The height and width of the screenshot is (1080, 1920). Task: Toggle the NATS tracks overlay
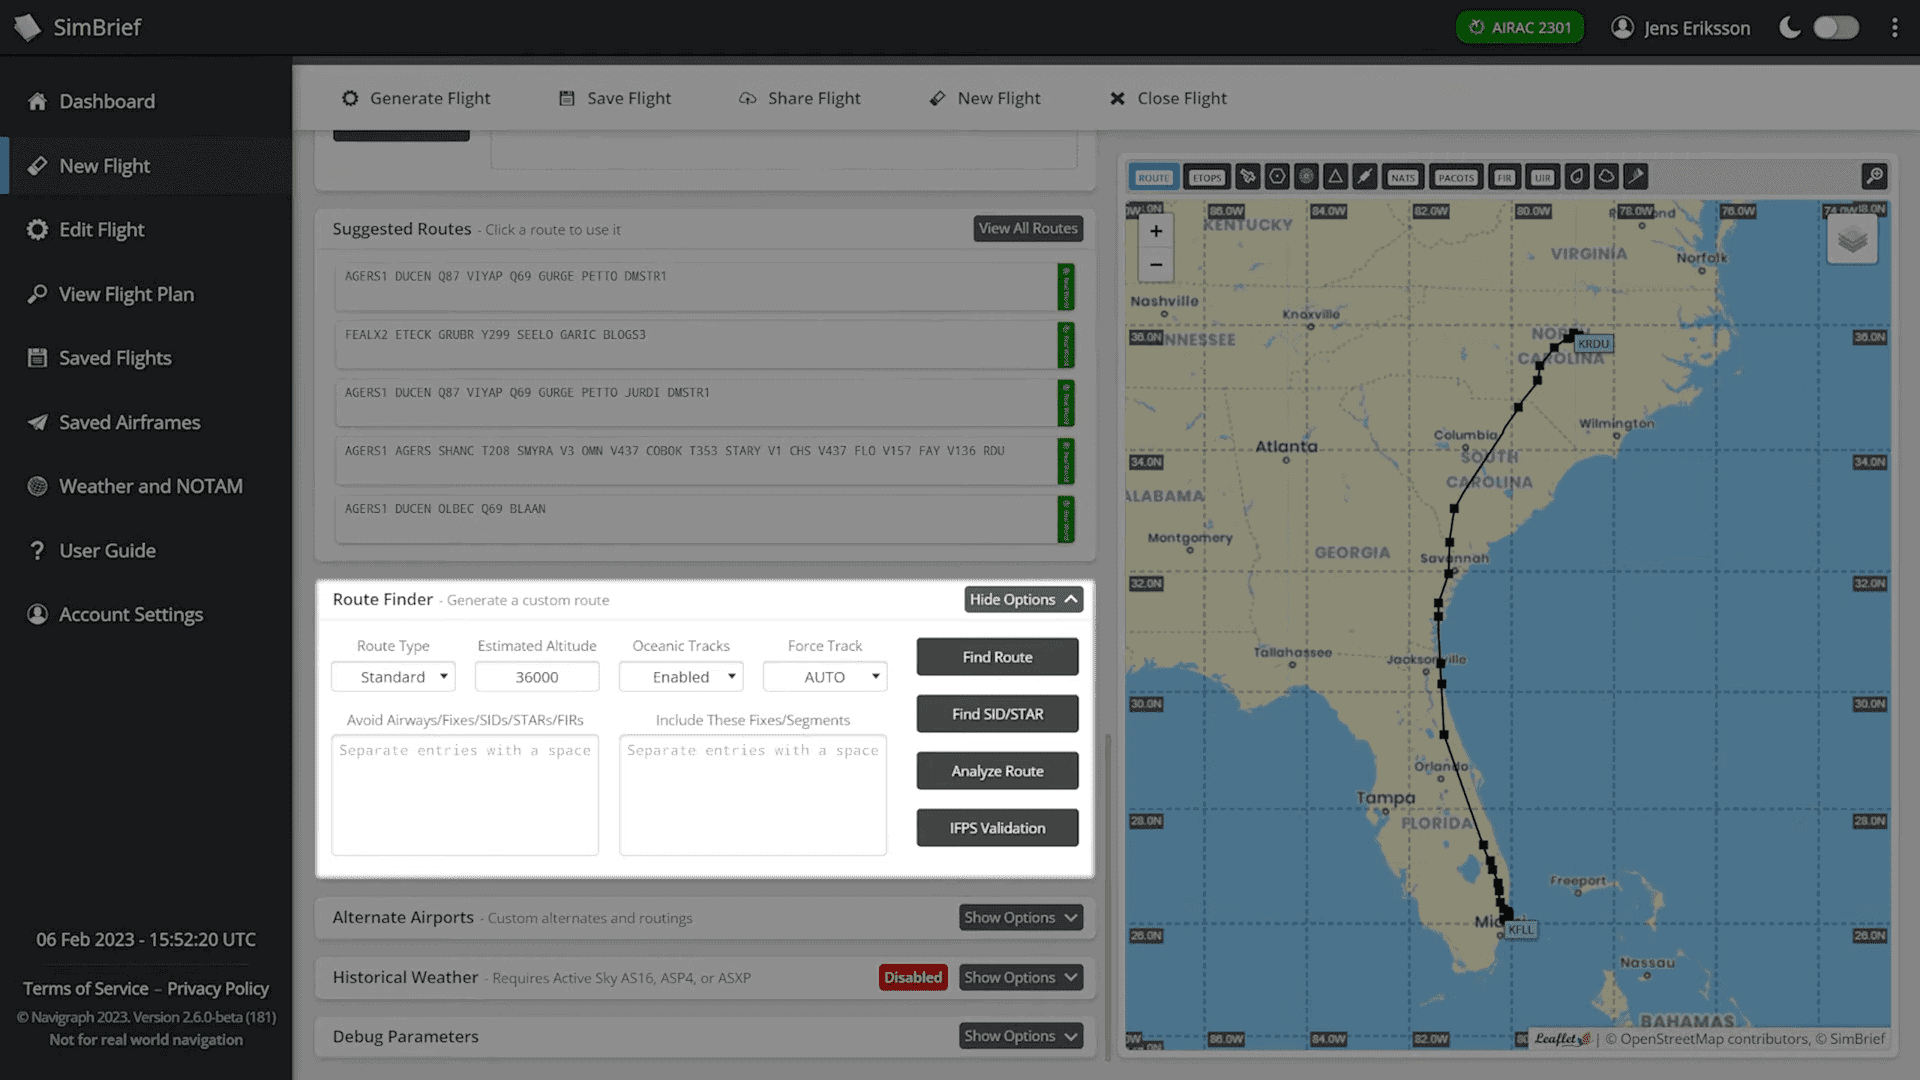pyautogui.click(x=1403, y=177)
